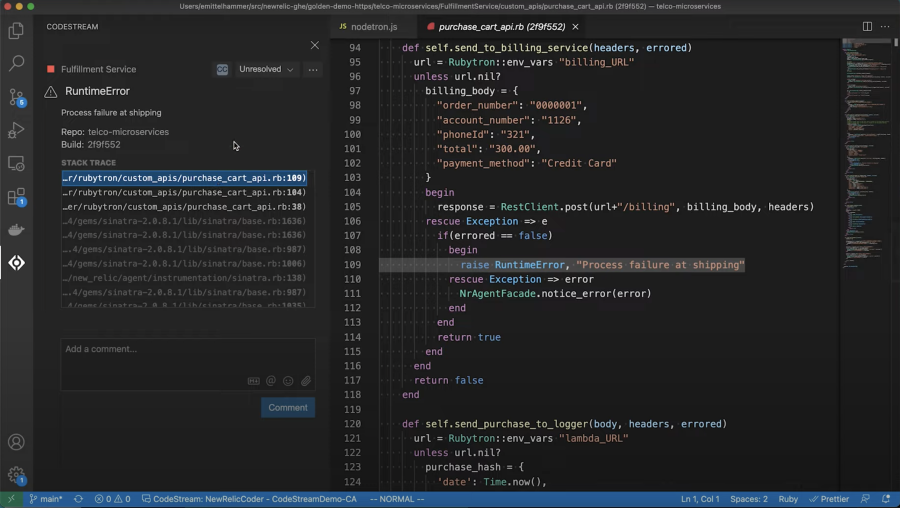Open the Accounts menu icon

(x=16, y=442)
